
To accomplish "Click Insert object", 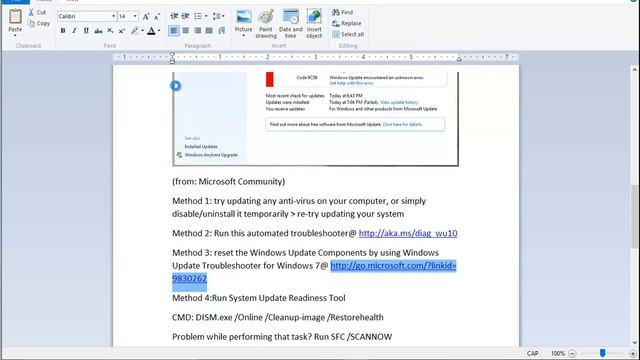I will point(314,24).
